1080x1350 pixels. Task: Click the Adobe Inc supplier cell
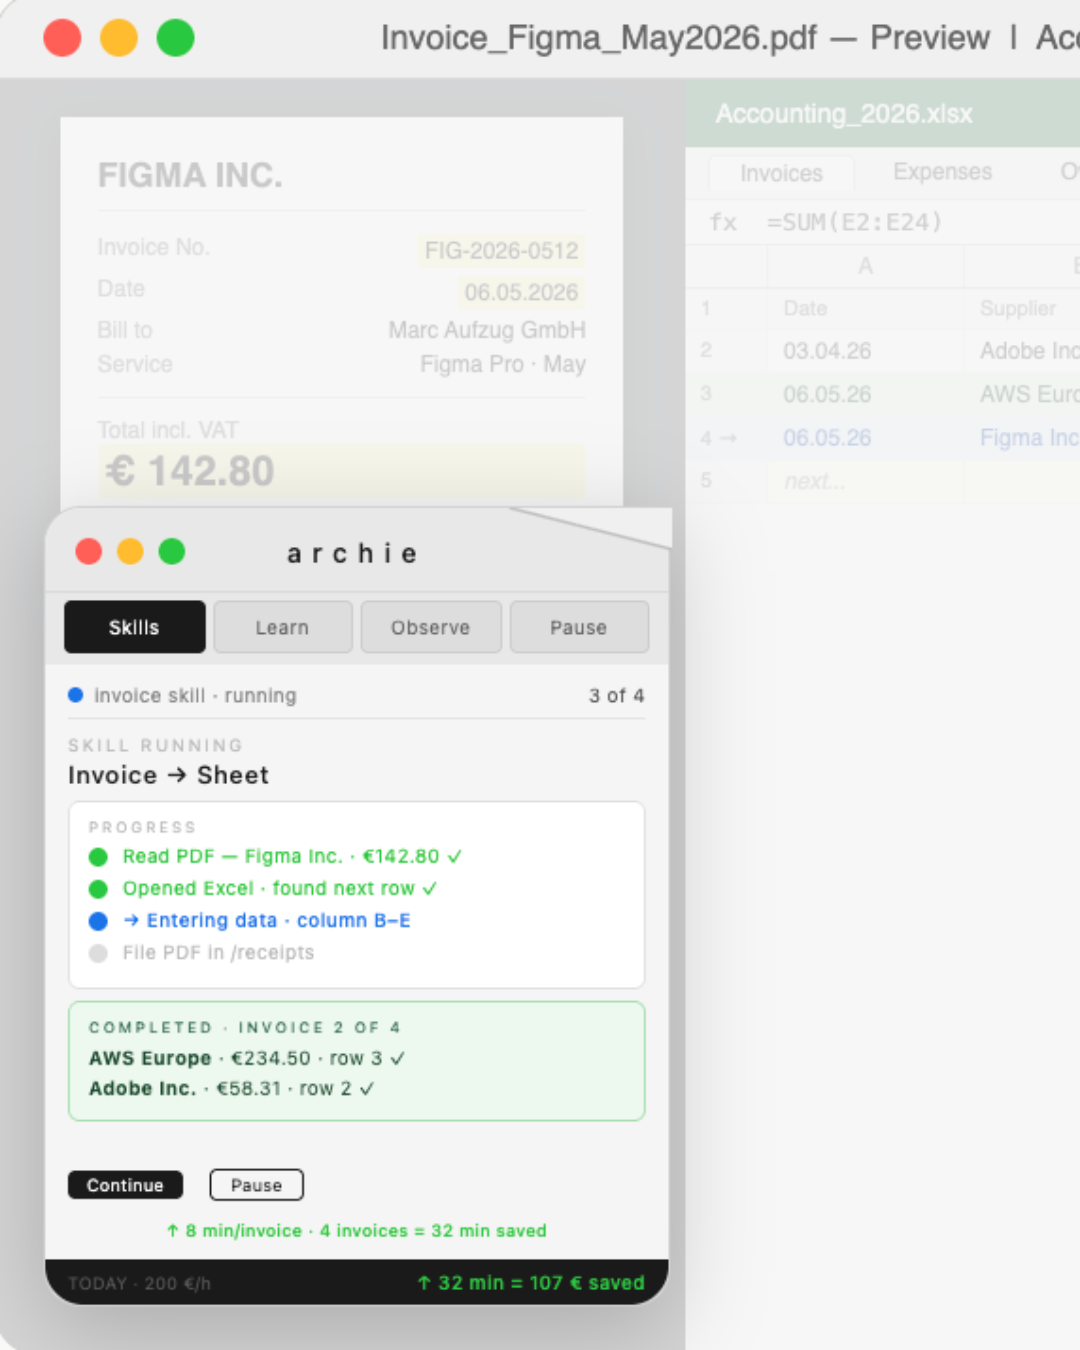click(x=1023, y=351)
